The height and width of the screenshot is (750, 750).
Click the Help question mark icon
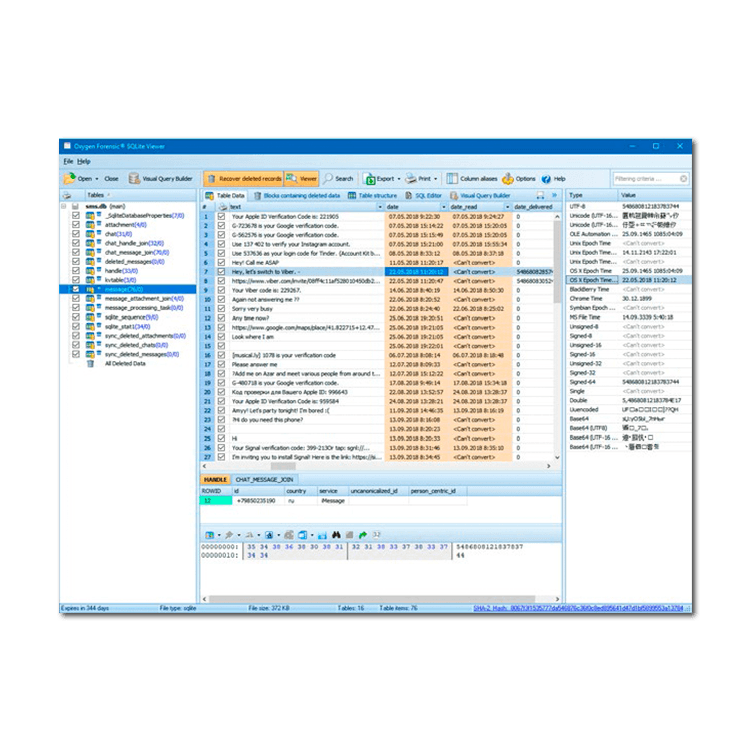pyautogui.click(x=547, y=179)
